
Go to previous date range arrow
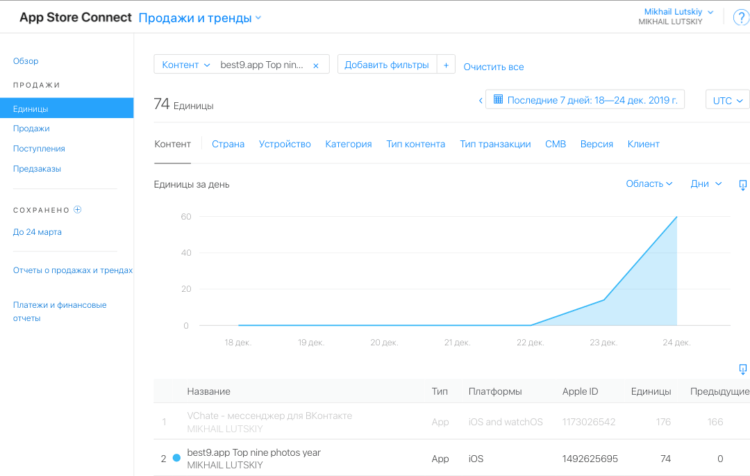(x=480, y=100)
